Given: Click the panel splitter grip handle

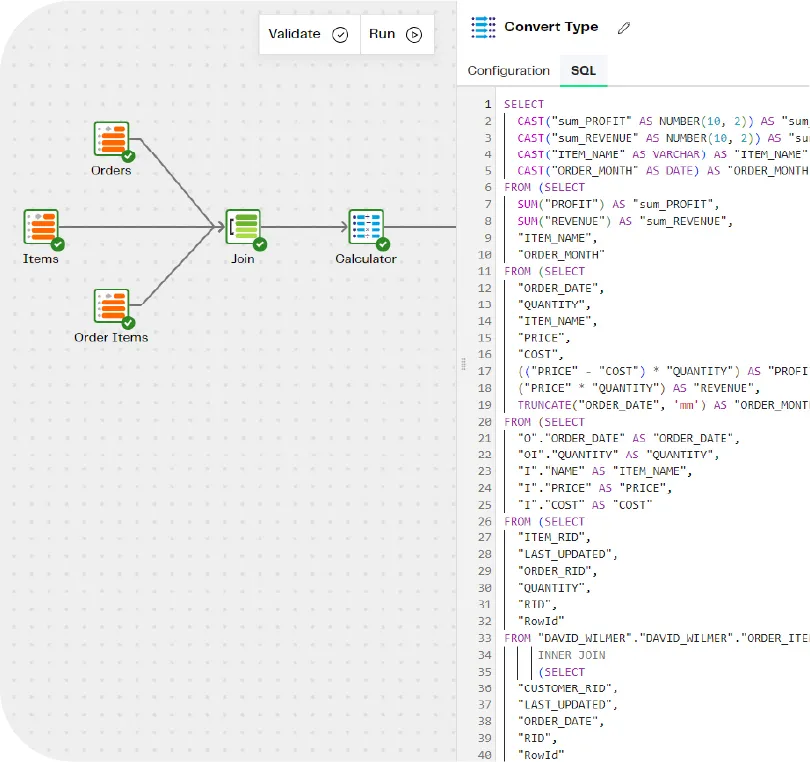Looking at the screenshot, I should click(x=463, y=364).
